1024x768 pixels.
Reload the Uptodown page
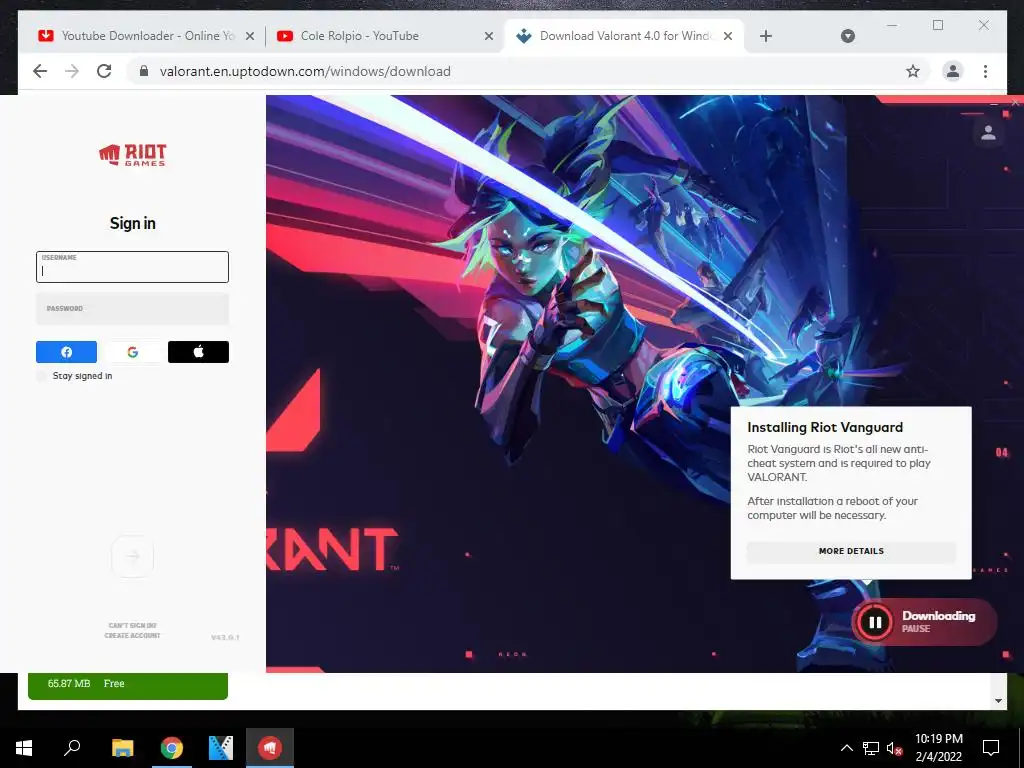(x=104, y=71)
